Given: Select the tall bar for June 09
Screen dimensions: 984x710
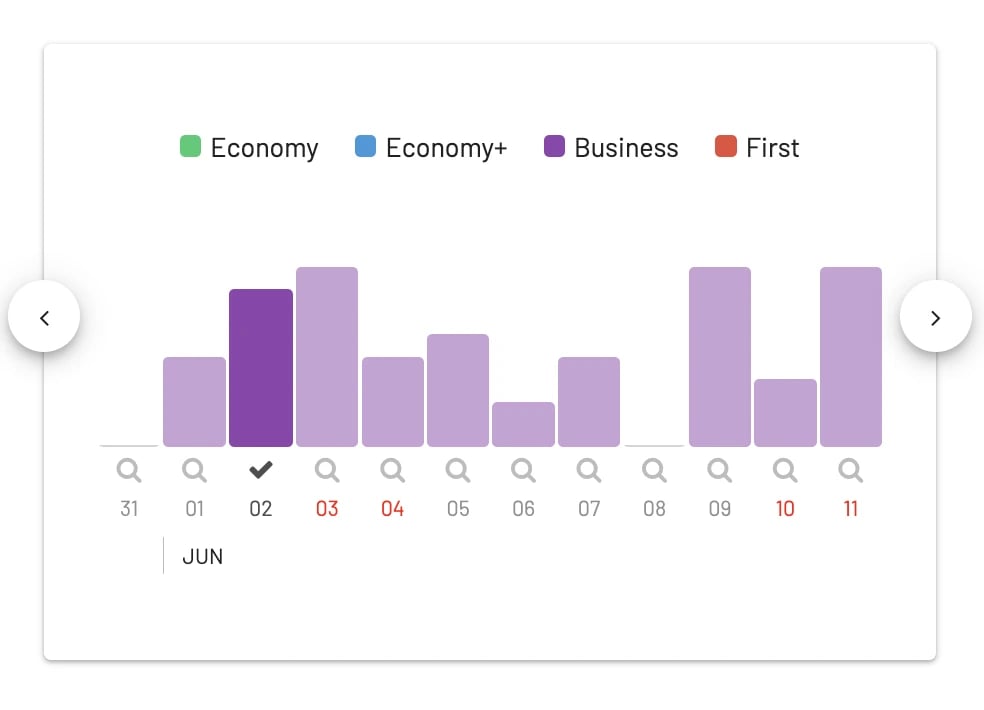Looking at the screenshot, I should (x=720, y=357).
